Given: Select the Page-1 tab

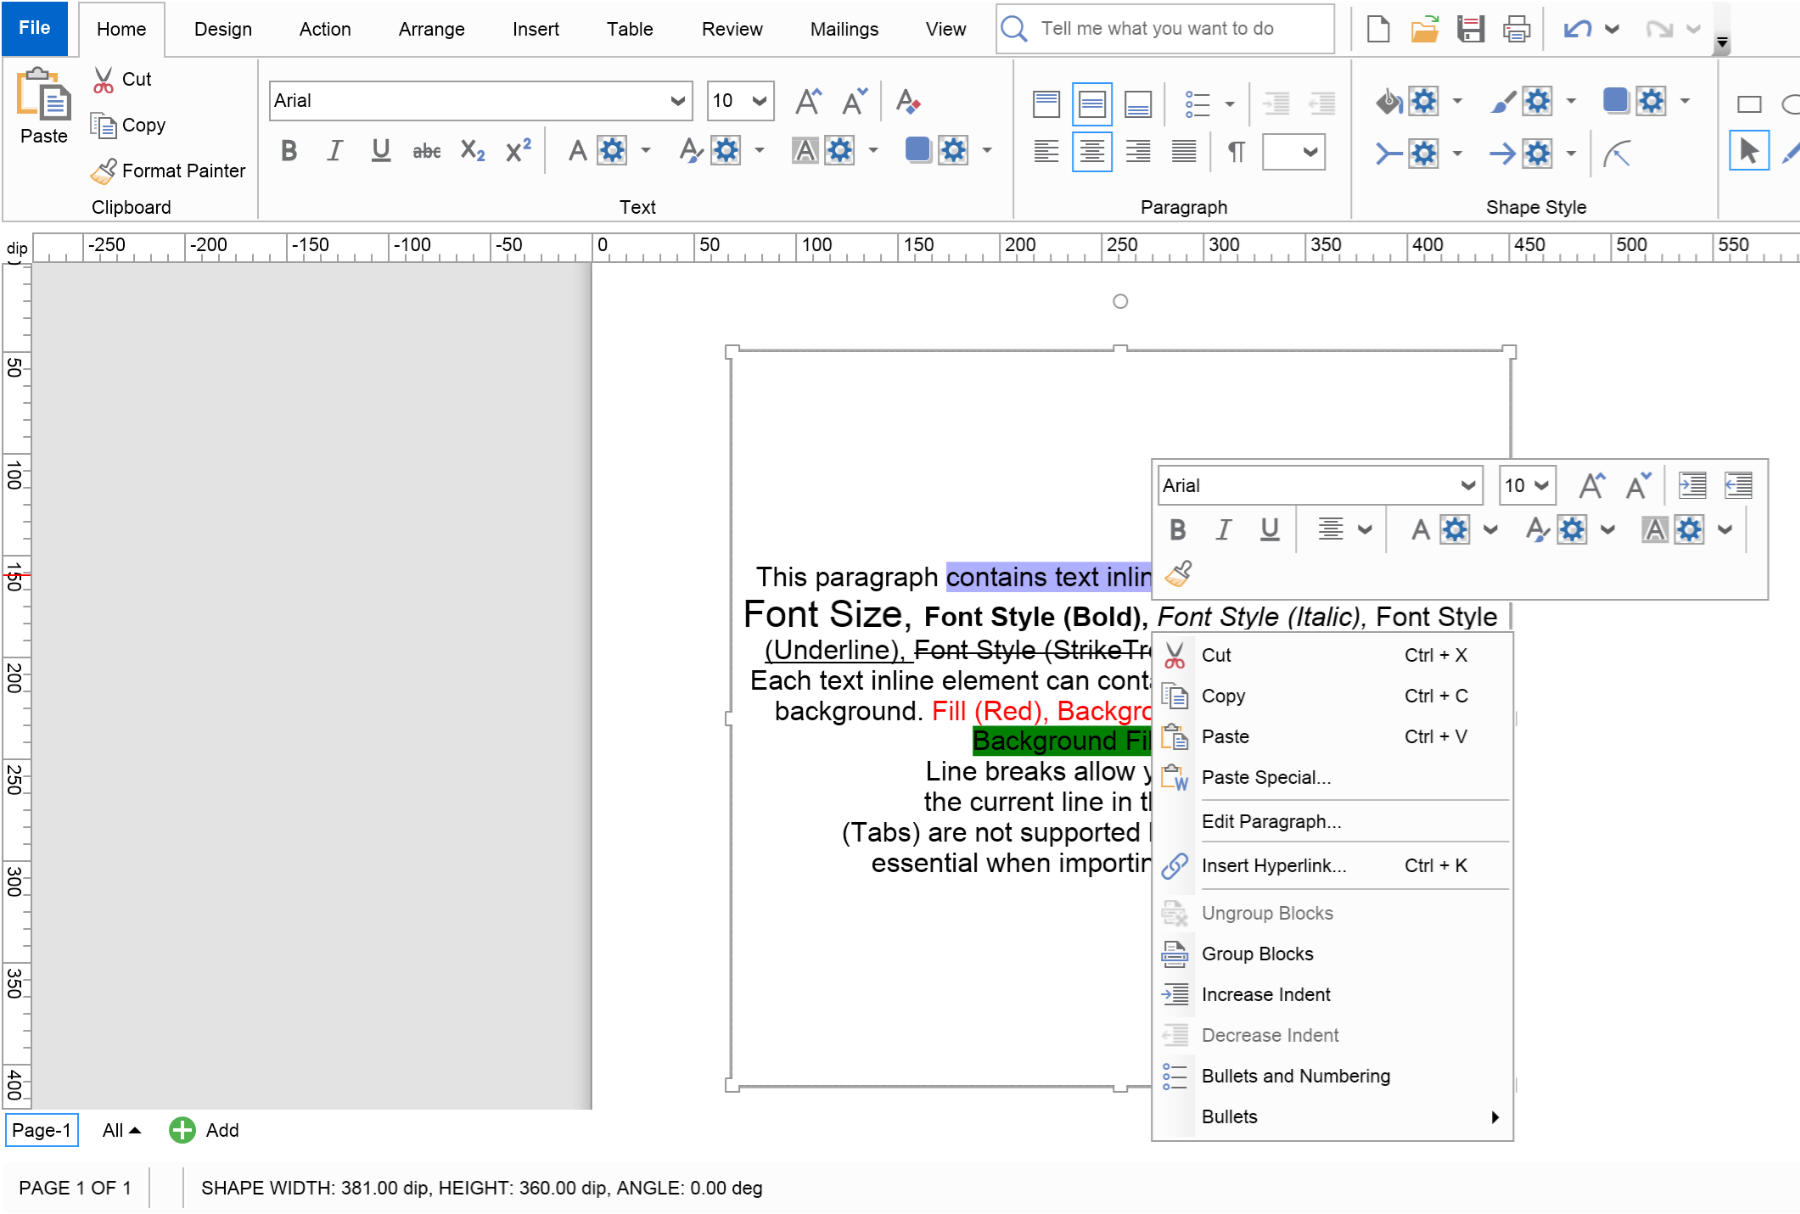Looking at the screenshot, I should click(42, 1130).
